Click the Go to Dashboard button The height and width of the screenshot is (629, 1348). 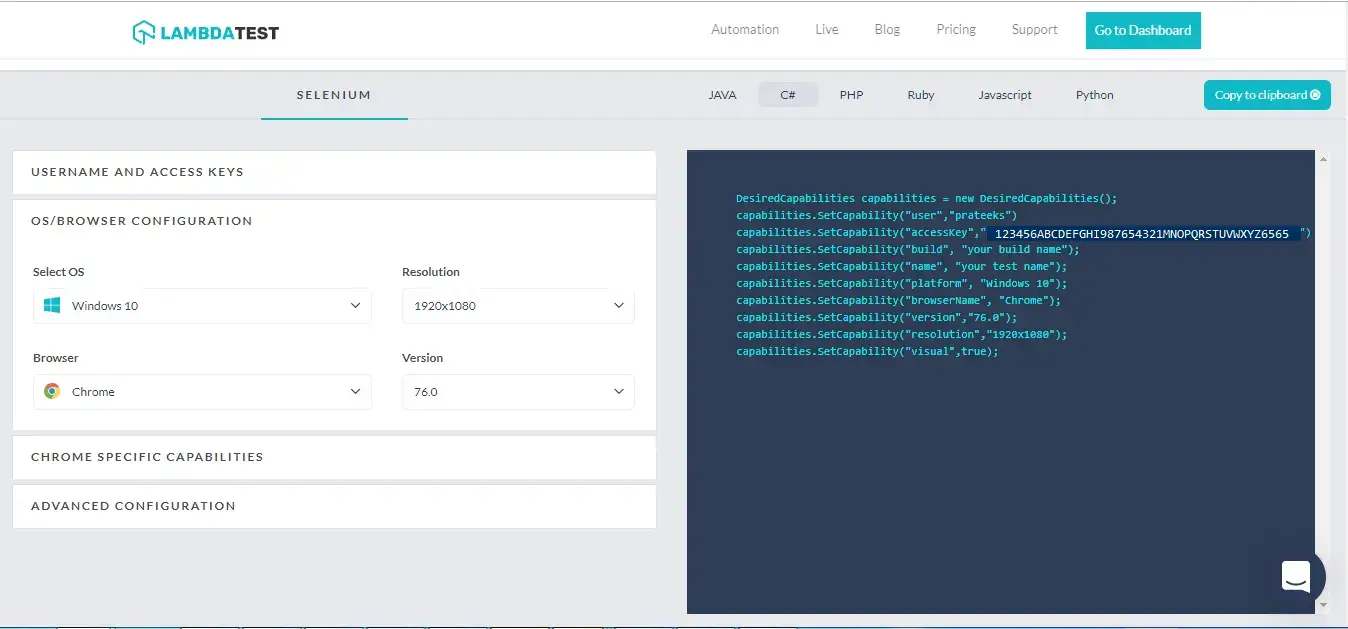(x=1142, y=30)
